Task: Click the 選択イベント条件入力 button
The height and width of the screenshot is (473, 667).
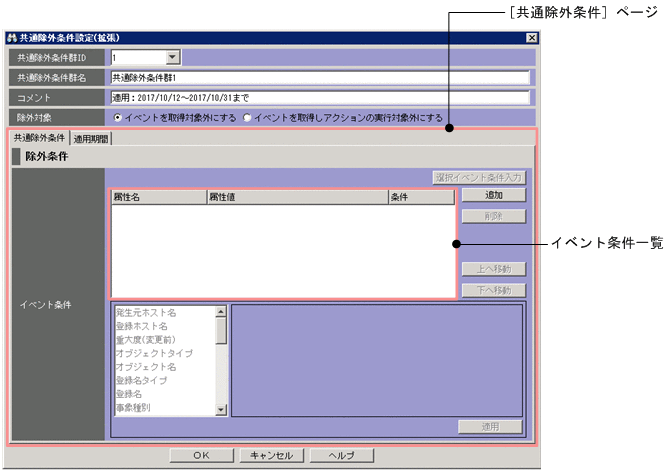Action: pos(479,177)
